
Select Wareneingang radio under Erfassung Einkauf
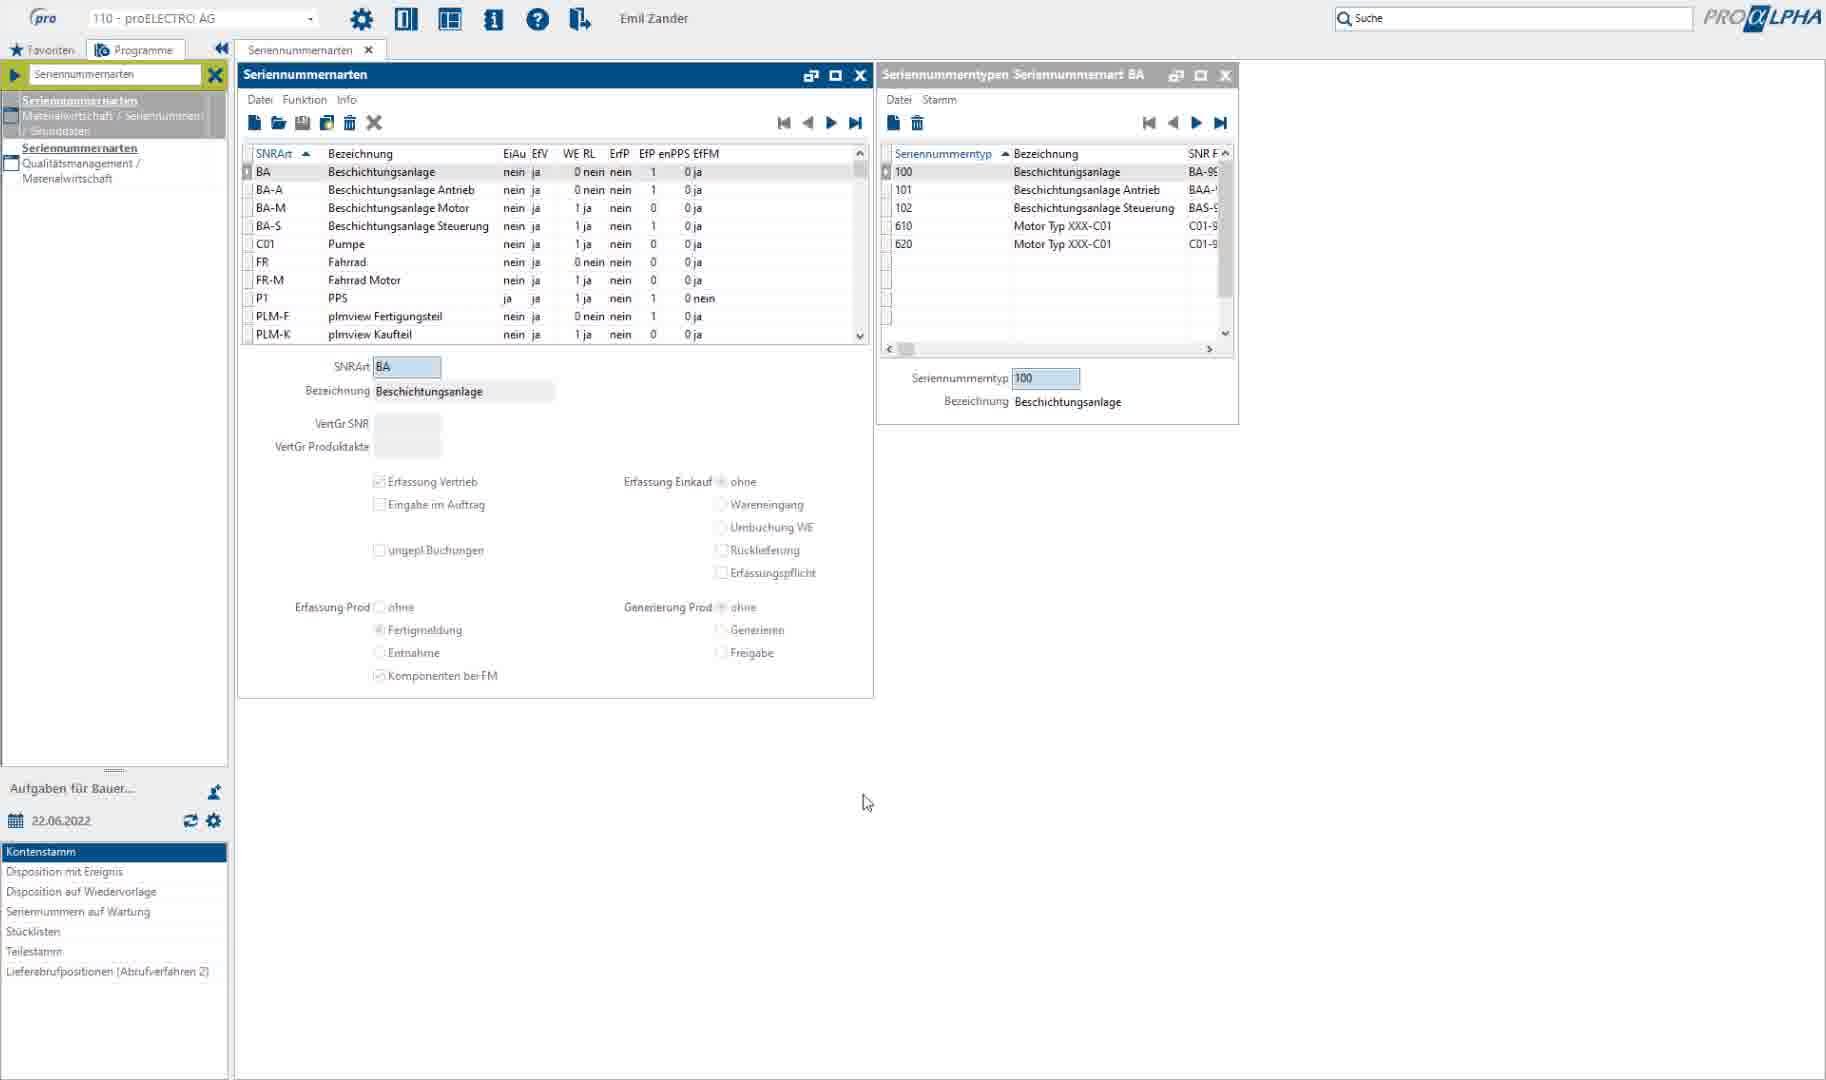tap(721, 505)
